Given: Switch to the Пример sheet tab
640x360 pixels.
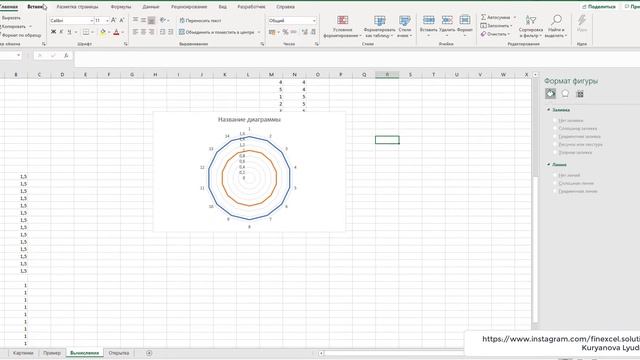Looking at the screenshot, I should [x=52, y=353].
